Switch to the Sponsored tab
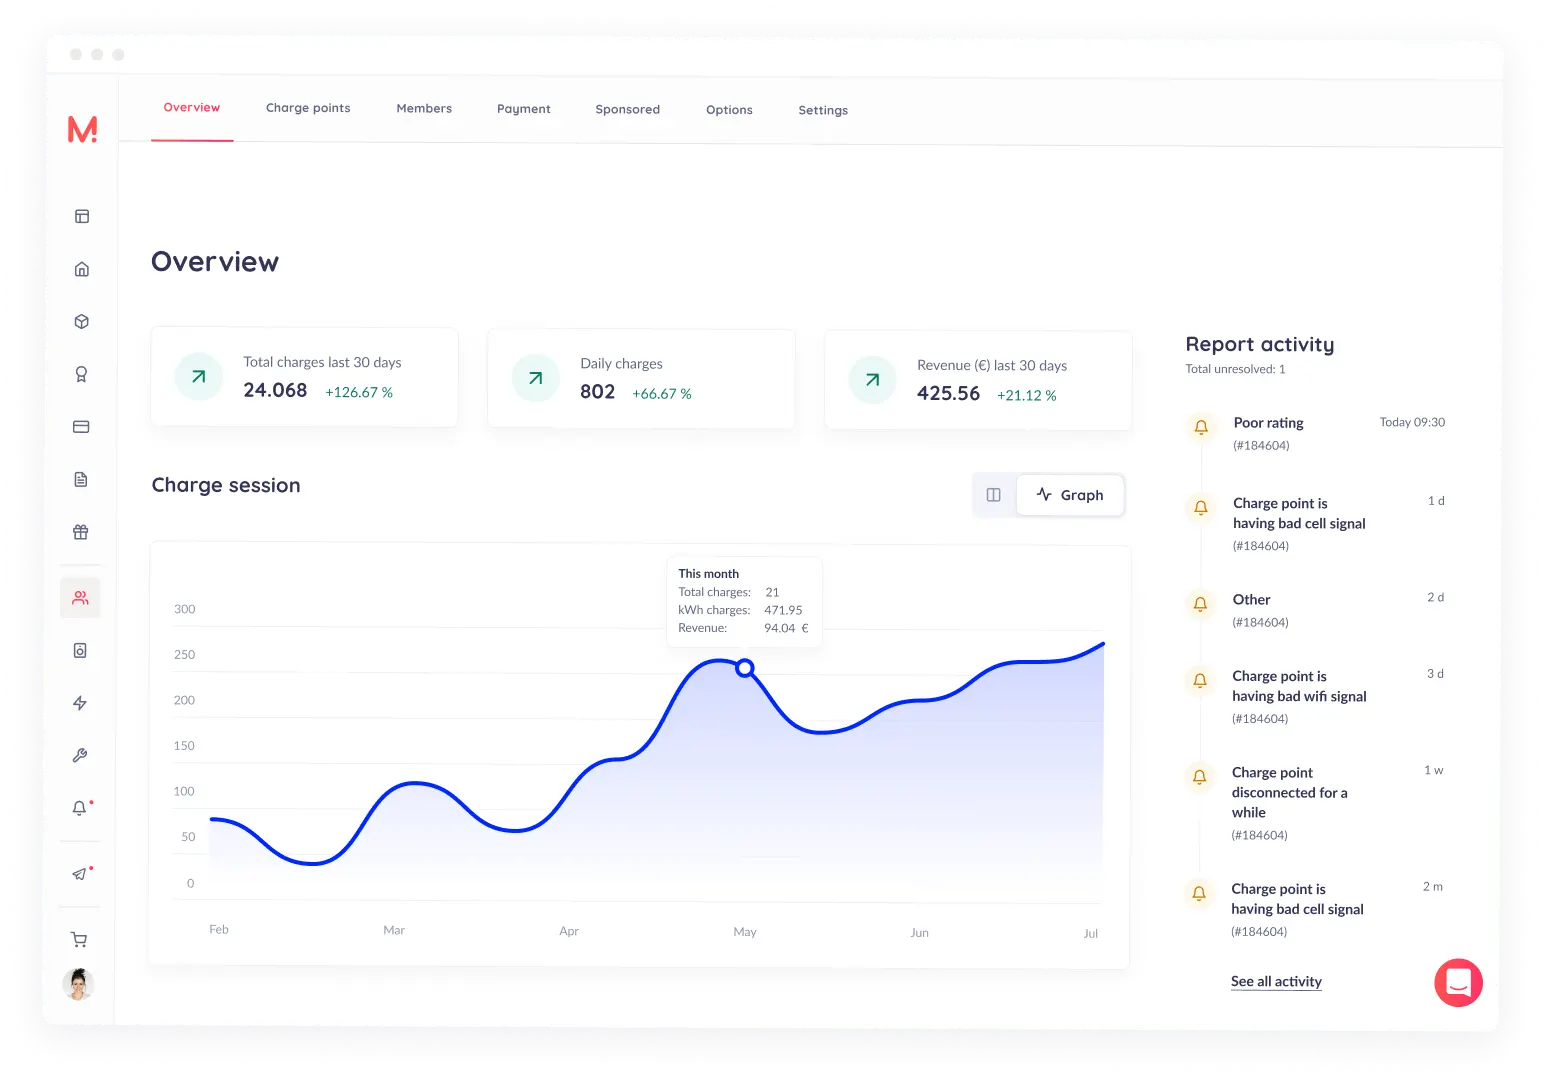Screen dimensions: 1544x1079 pos(628,110)
